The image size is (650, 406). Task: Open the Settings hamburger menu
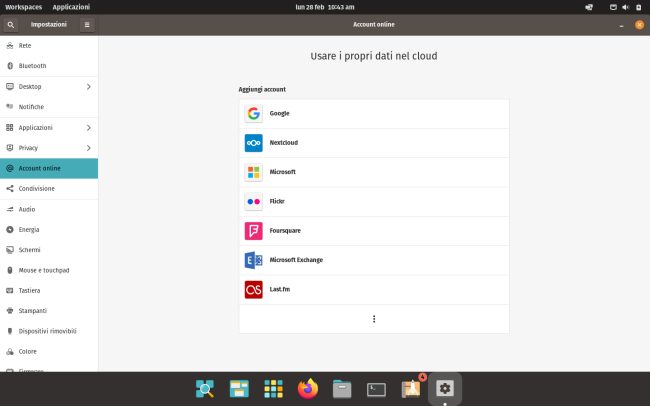tap(87, 25)
